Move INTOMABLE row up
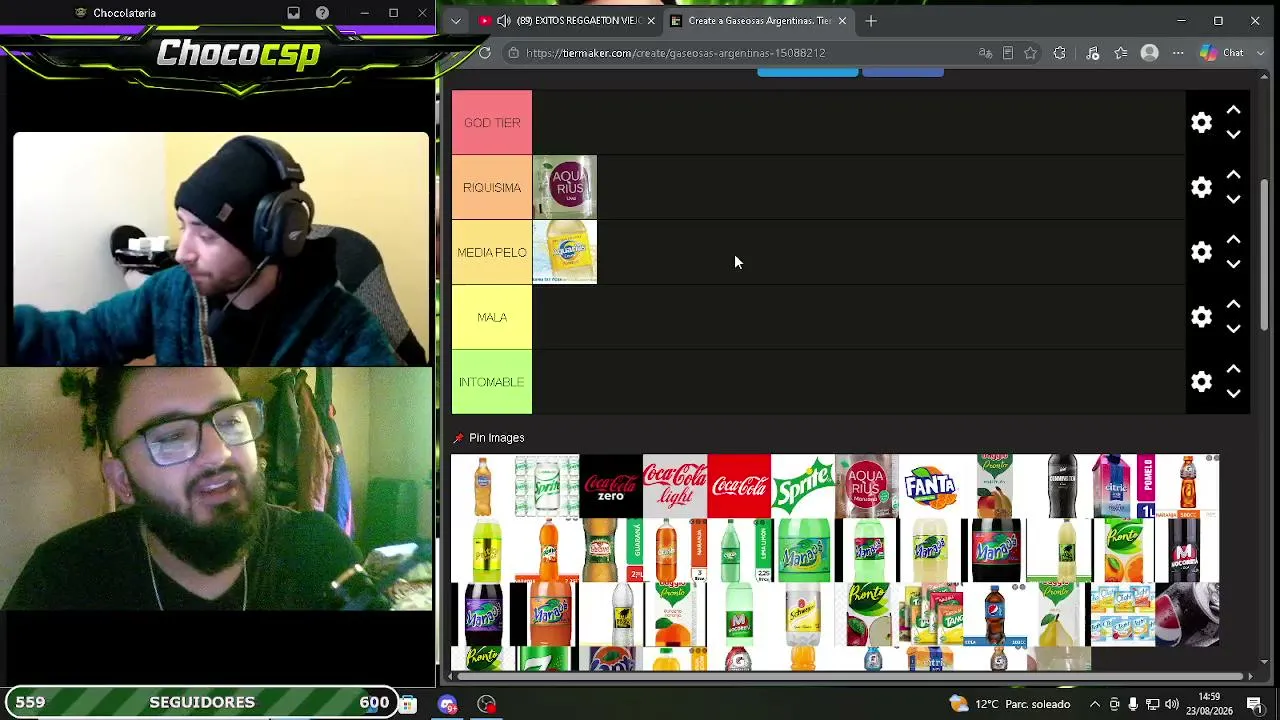This screenshot has width=1280, height=720. click(x=1234, y=370)
